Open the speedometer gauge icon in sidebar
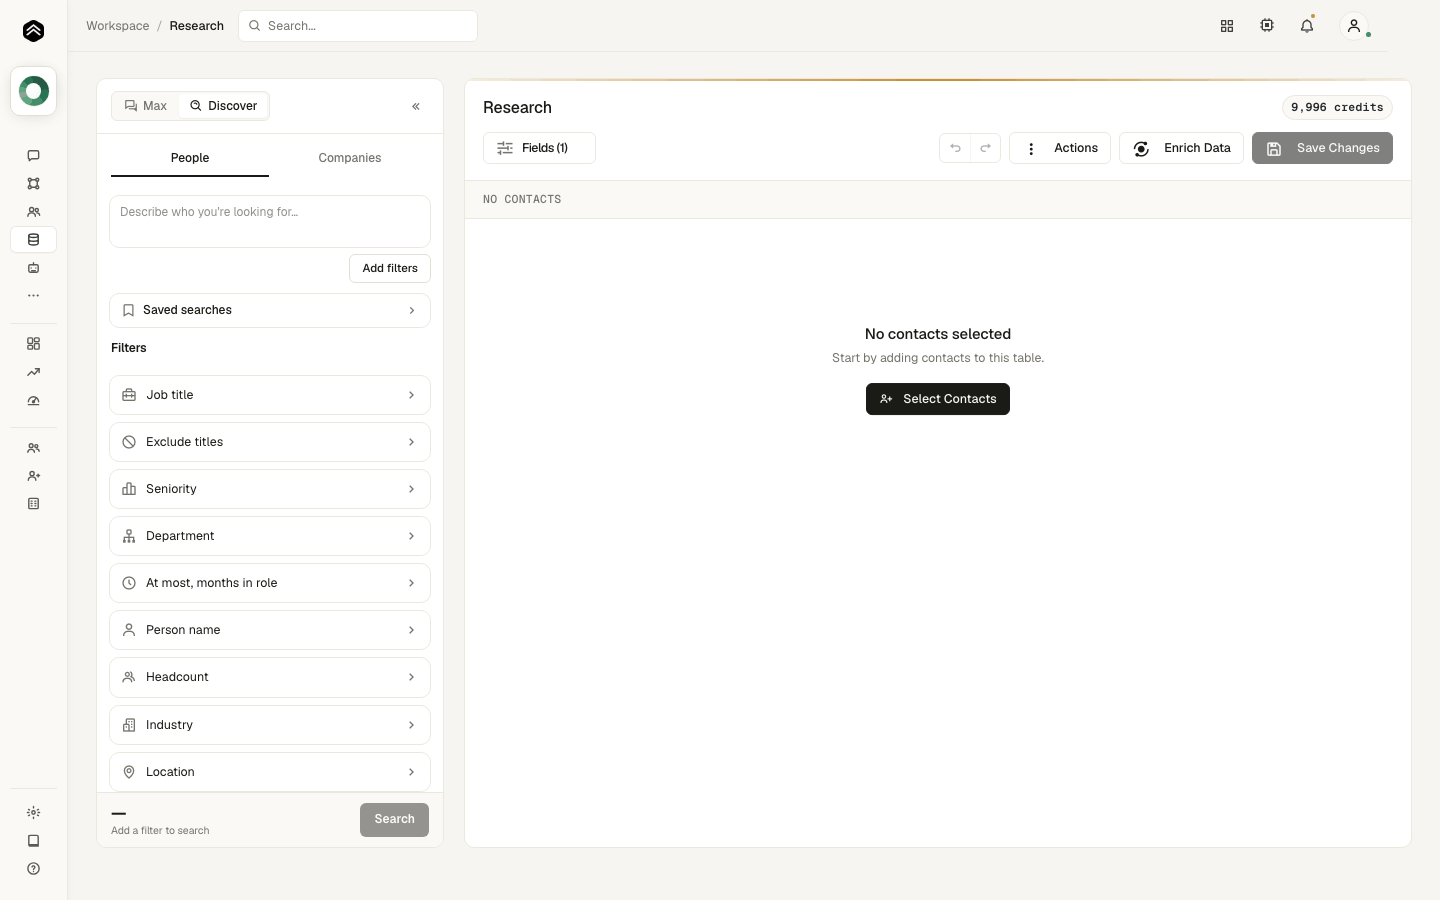The width and height of the screenshot is (1440, 900). [33, 401]
